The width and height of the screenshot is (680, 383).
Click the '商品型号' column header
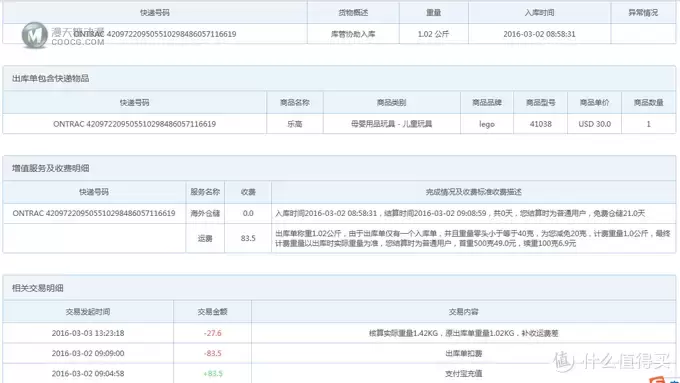[x=540, y=102]
